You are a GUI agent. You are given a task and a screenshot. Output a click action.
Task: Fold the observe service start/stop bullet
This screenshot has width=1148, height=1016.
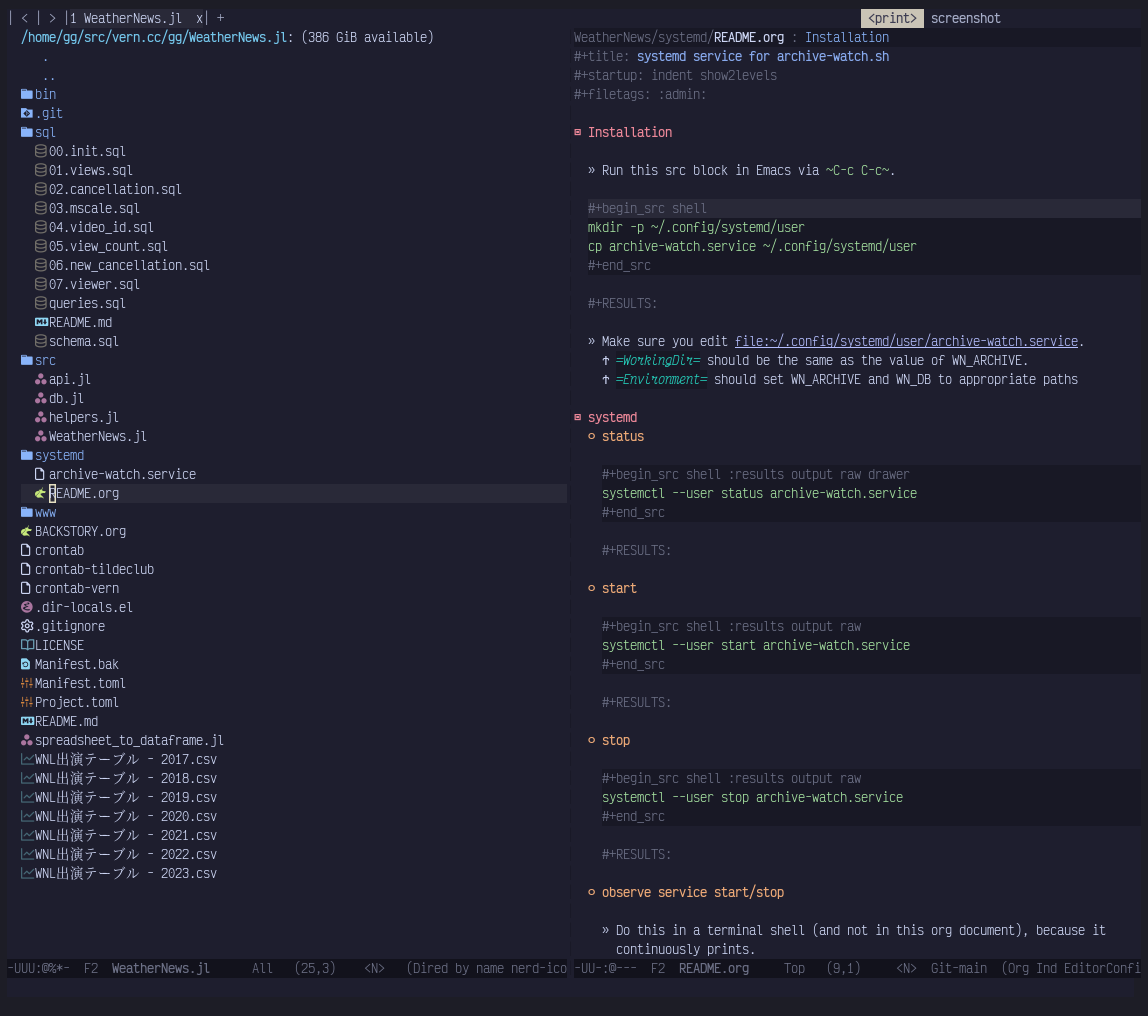pos(592,892)
